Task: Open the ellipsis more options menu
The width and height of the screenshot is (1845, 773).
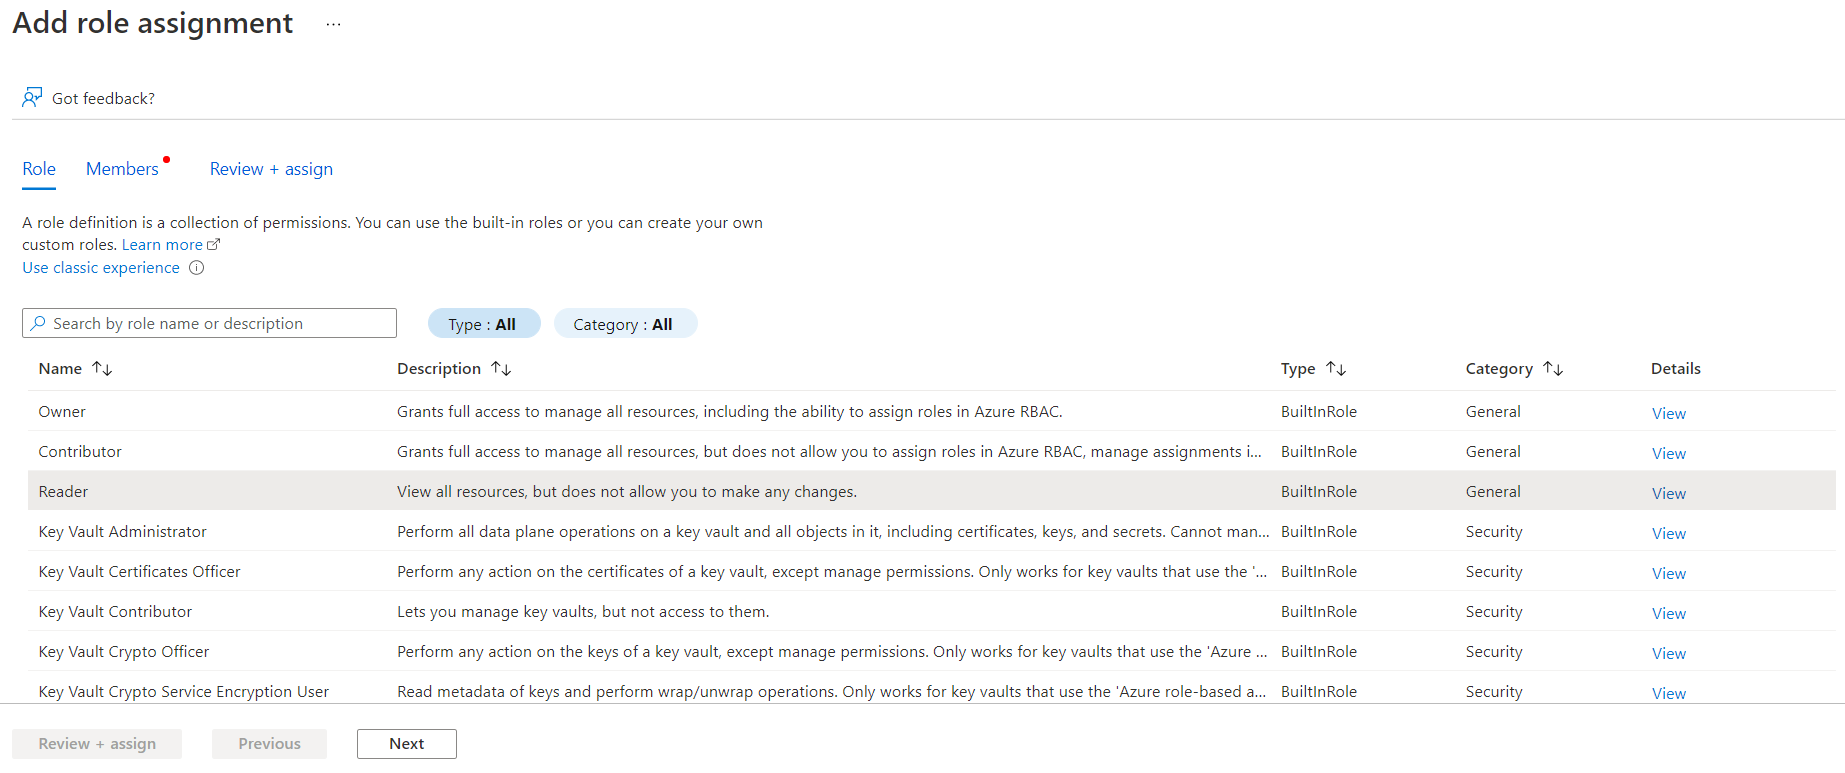Action: coord(333,25)
